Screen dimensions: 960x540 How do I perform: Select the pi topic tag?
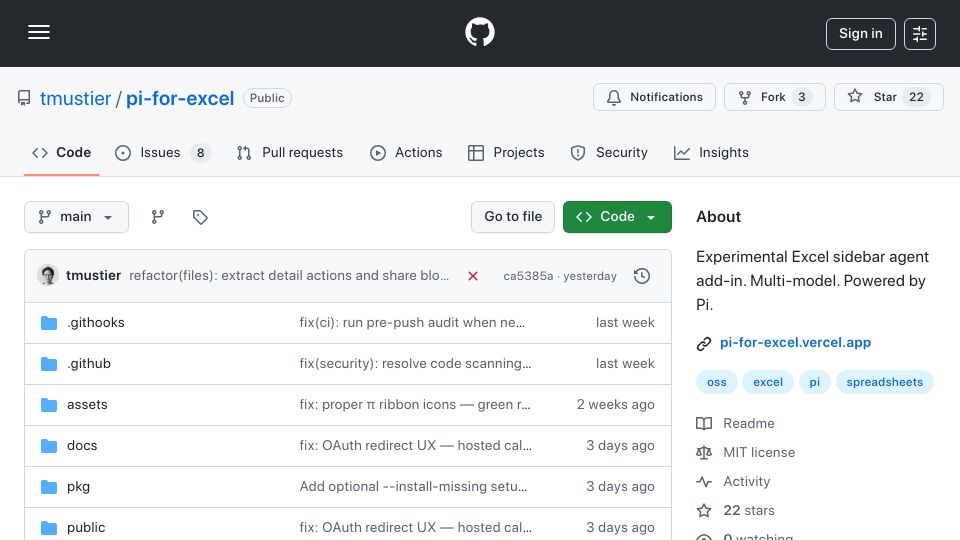coord(814,382)
